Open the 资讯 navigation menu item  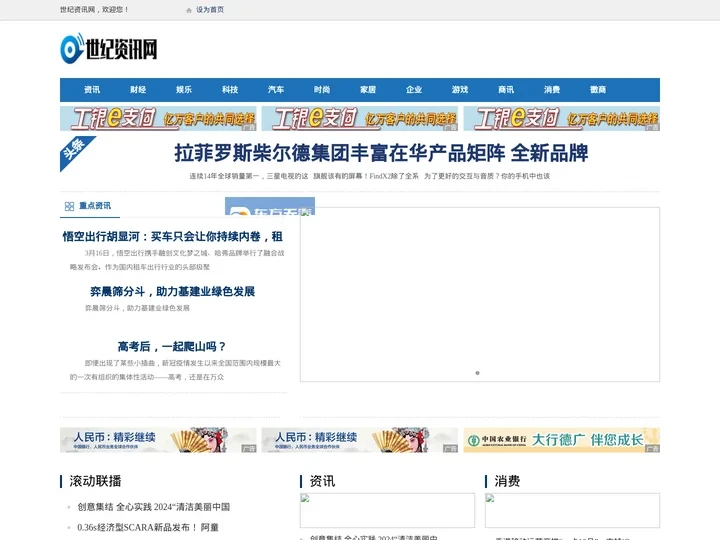pyautogui.click(x=92, y=90)
